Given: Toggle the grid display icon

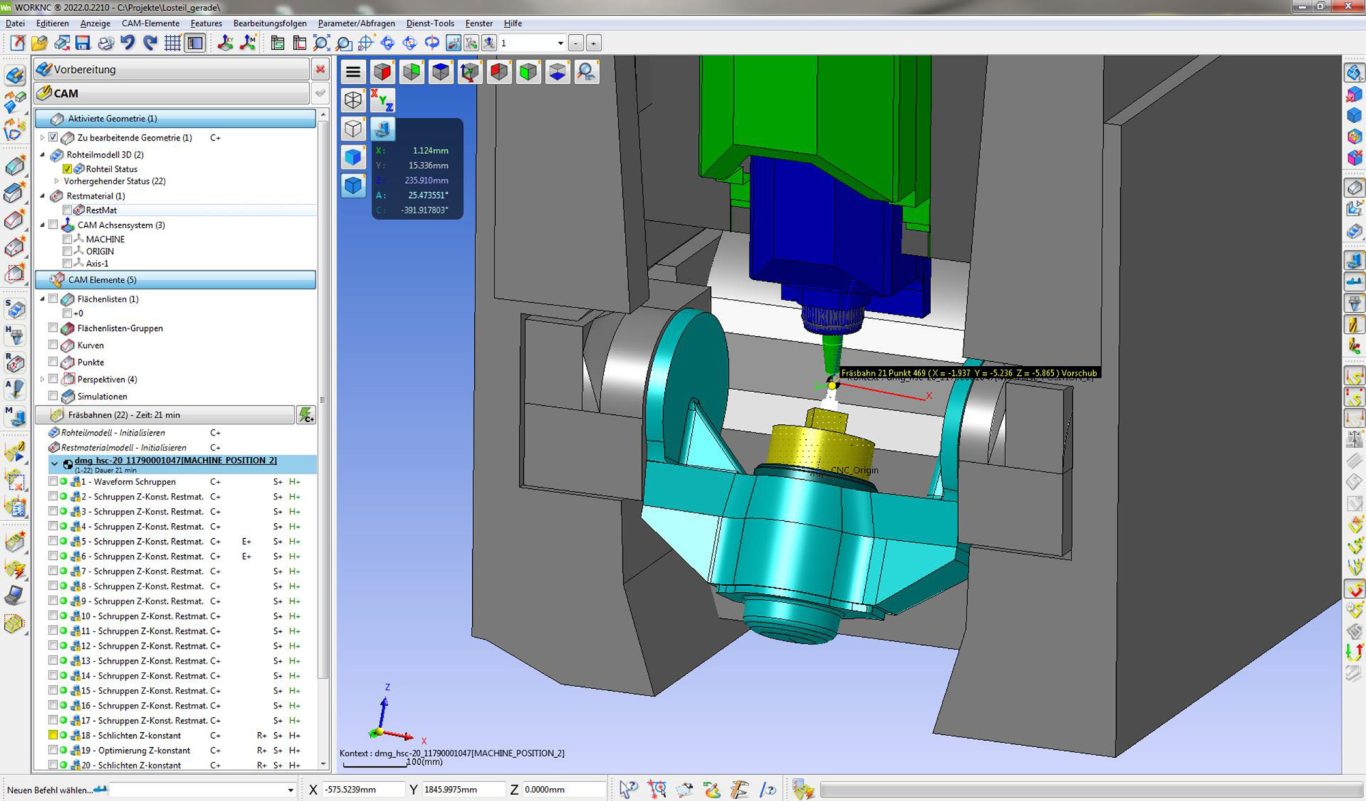Looking at the screenshot, I should pyautogui.click(x=173, y=43).
